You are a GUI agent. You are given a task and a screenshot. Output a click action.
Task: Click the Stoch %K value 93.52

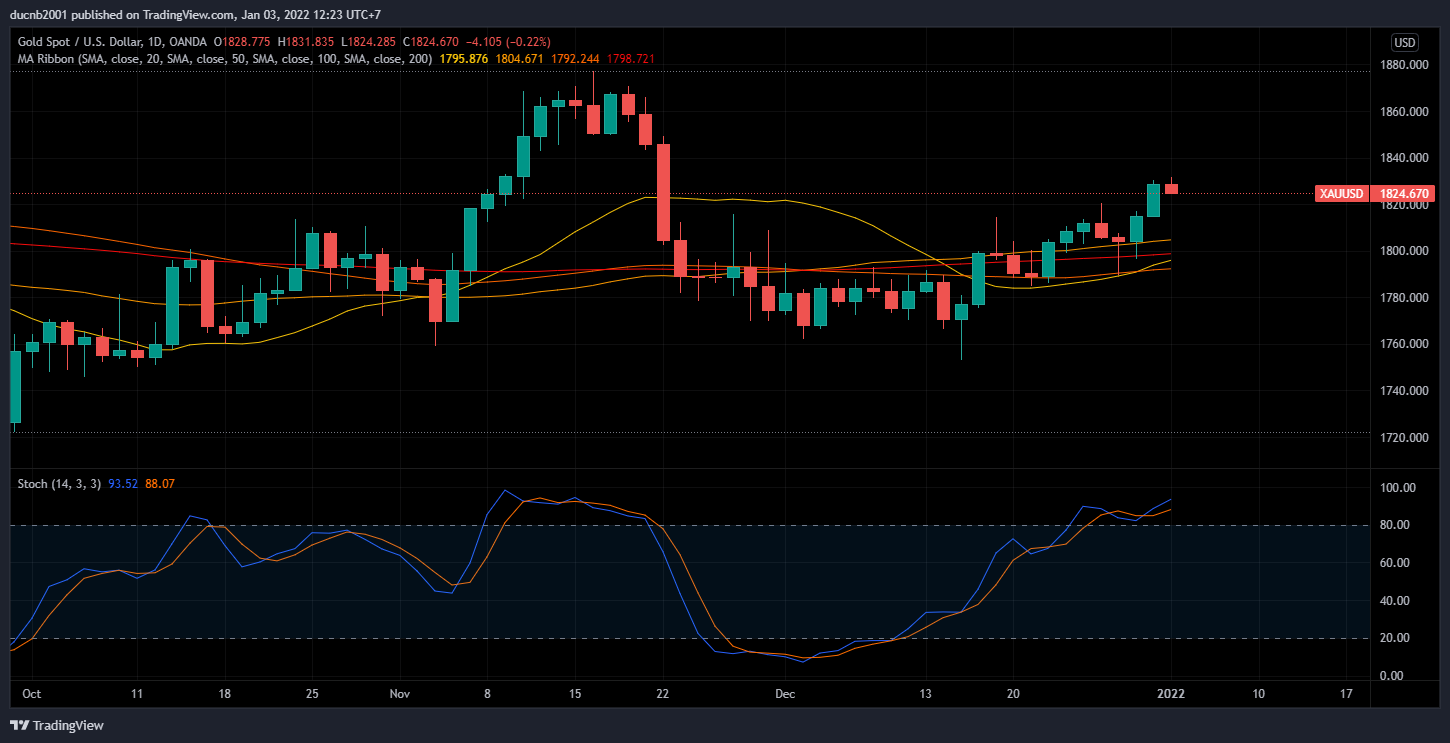(x=123, y=484)
